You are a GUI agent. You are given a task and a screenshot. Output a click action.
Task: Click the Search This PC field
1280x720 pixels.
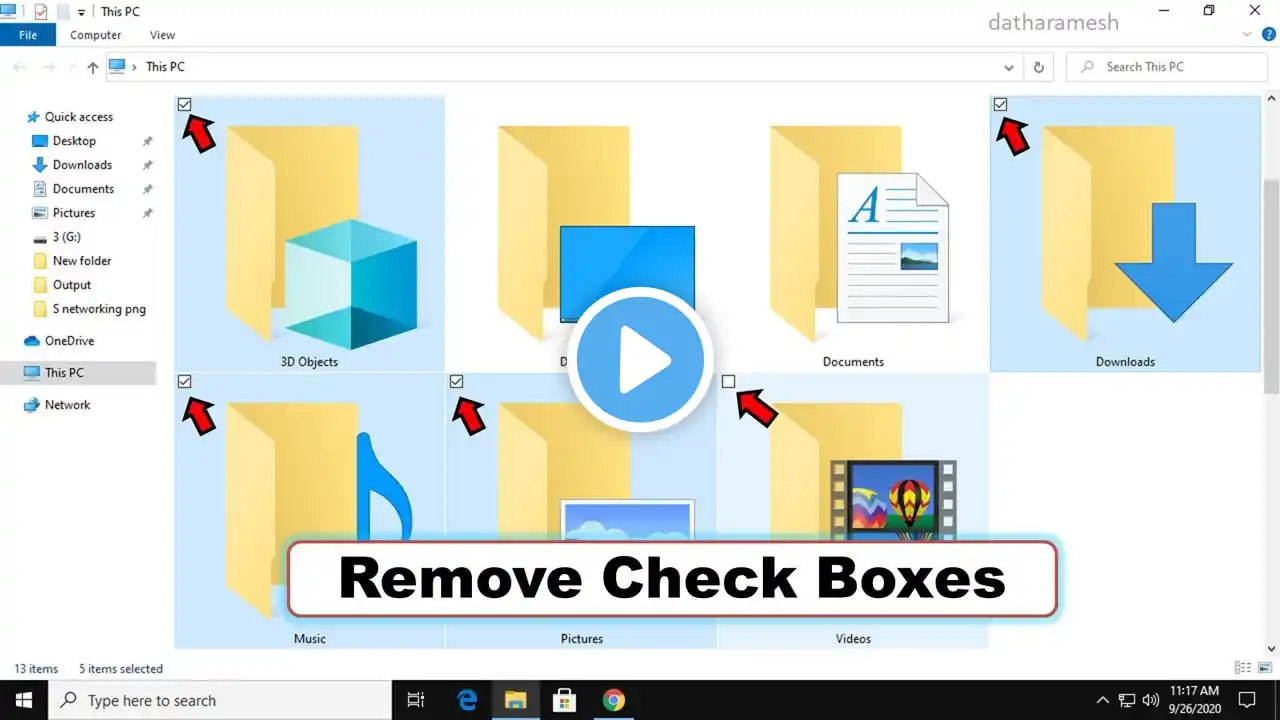tap(1166, 67)
